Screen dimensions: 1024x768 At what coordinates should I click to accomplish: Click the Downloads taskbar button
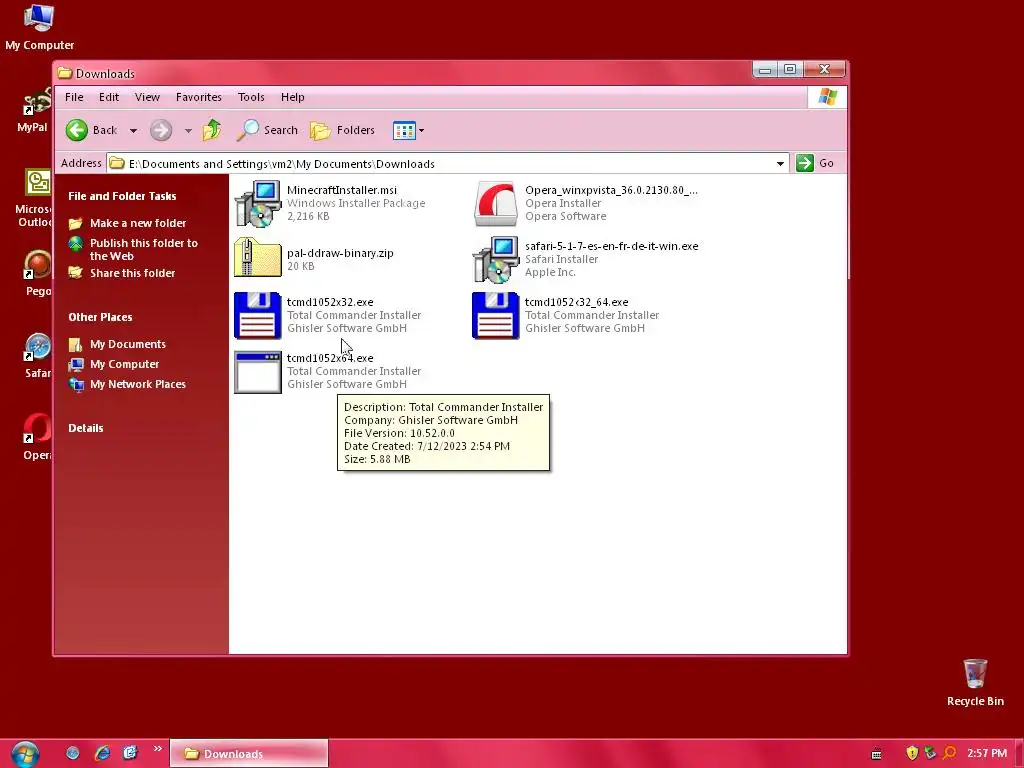click(249, 754)
